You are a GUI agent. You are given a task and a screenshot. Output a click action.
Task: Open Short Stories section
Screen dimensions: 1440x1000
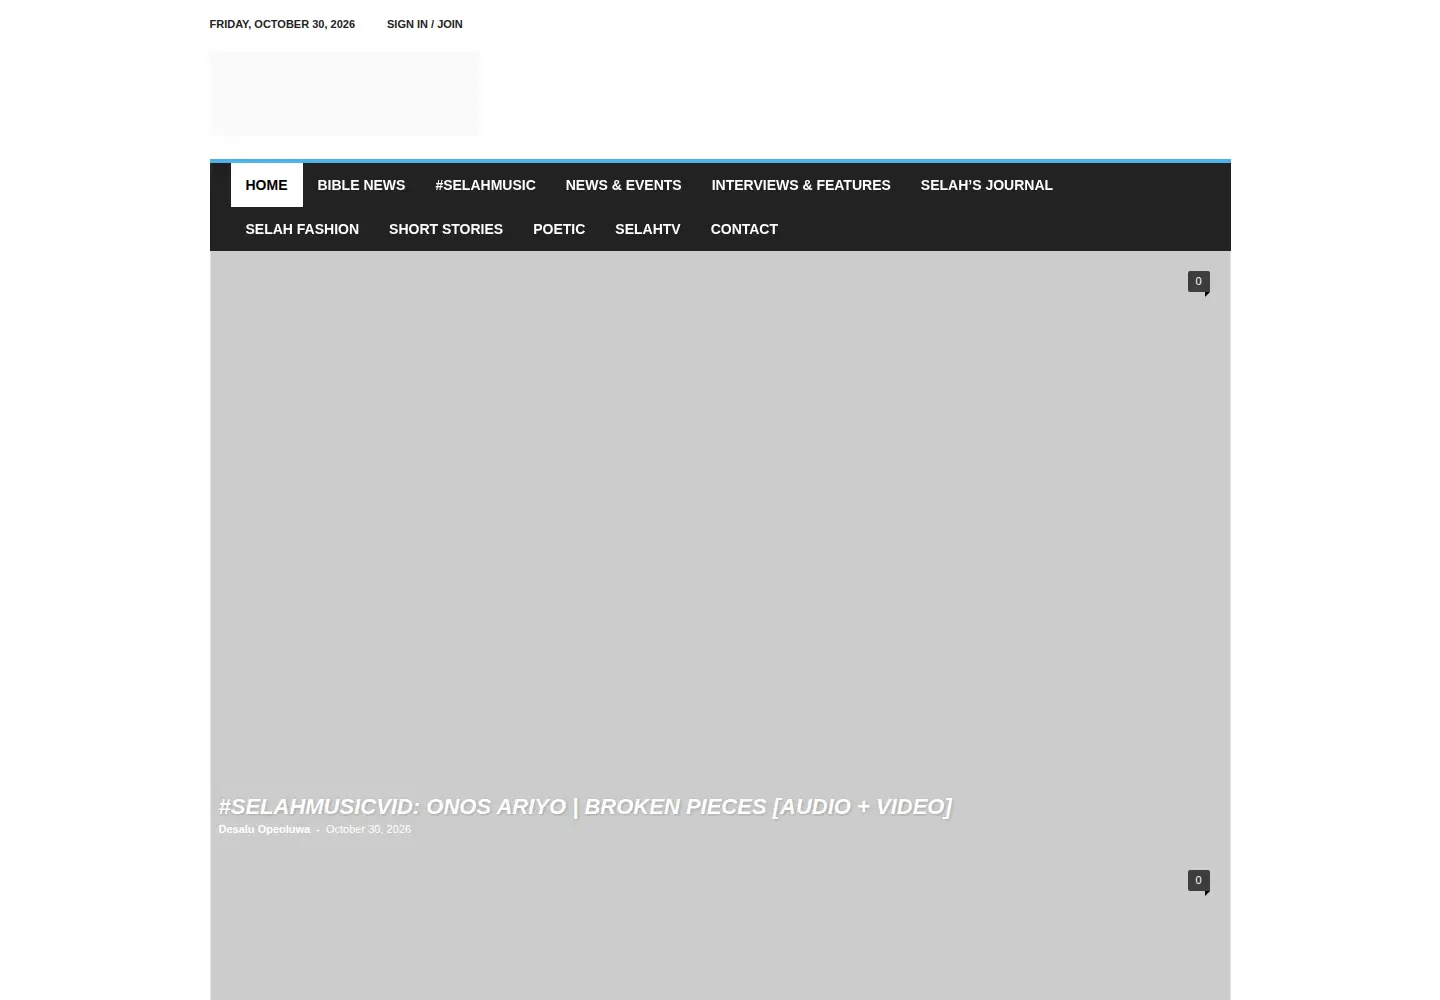click(446, 229)
